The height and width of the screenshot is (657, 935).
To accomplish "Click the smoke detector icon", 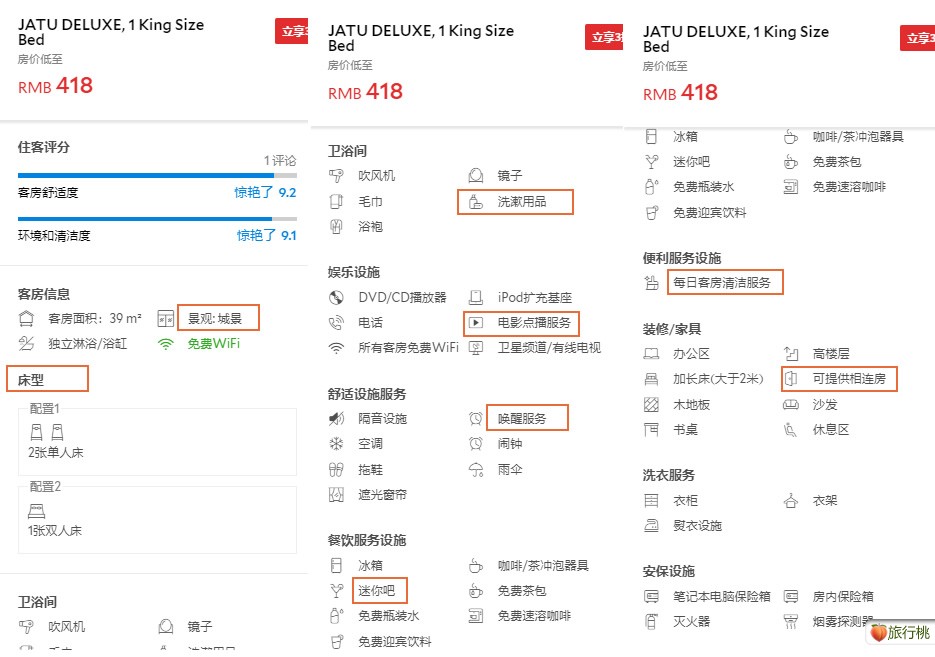I will pyautogui.click(x=791, y=621).
